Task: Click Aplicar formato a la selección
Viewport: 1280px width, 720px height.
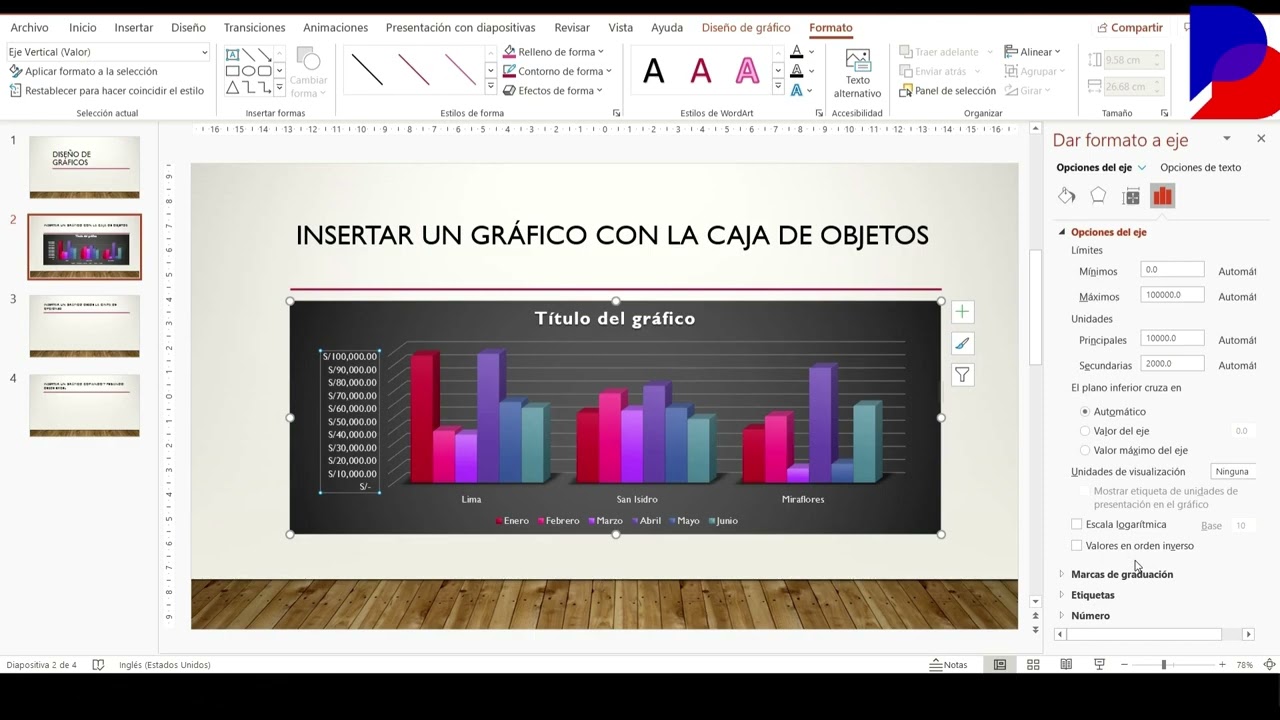Action: pos(83,71)
